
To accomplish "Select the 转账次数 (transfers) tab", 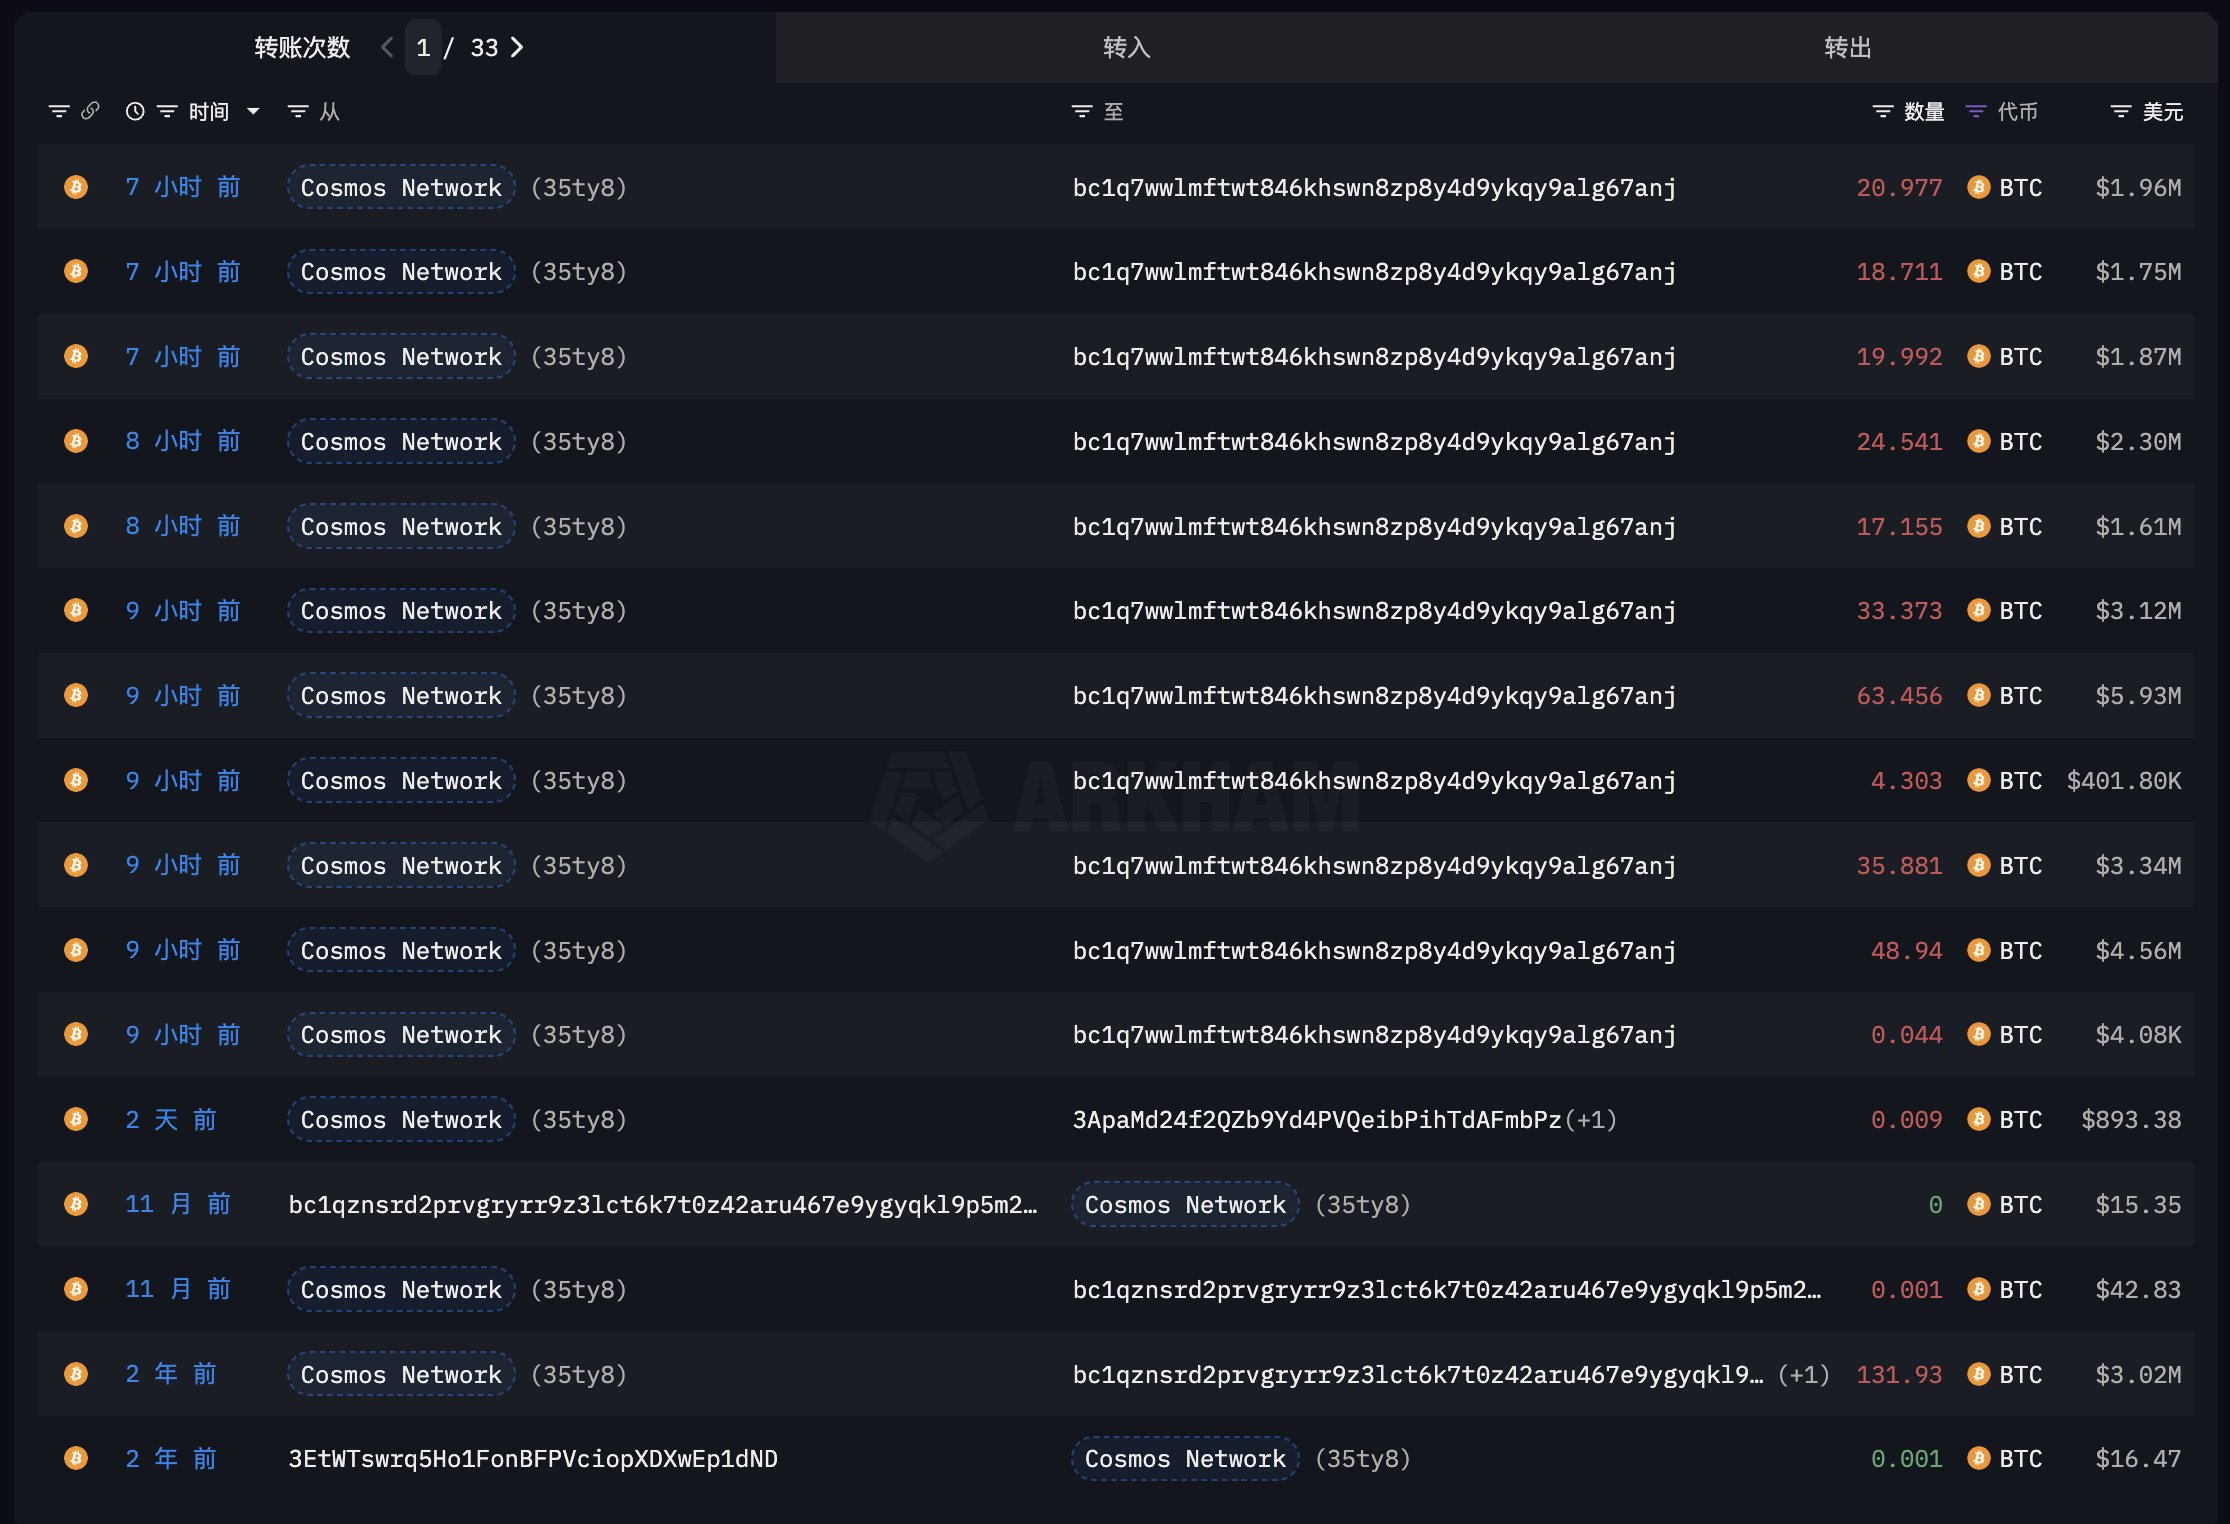I will point(302,47).
